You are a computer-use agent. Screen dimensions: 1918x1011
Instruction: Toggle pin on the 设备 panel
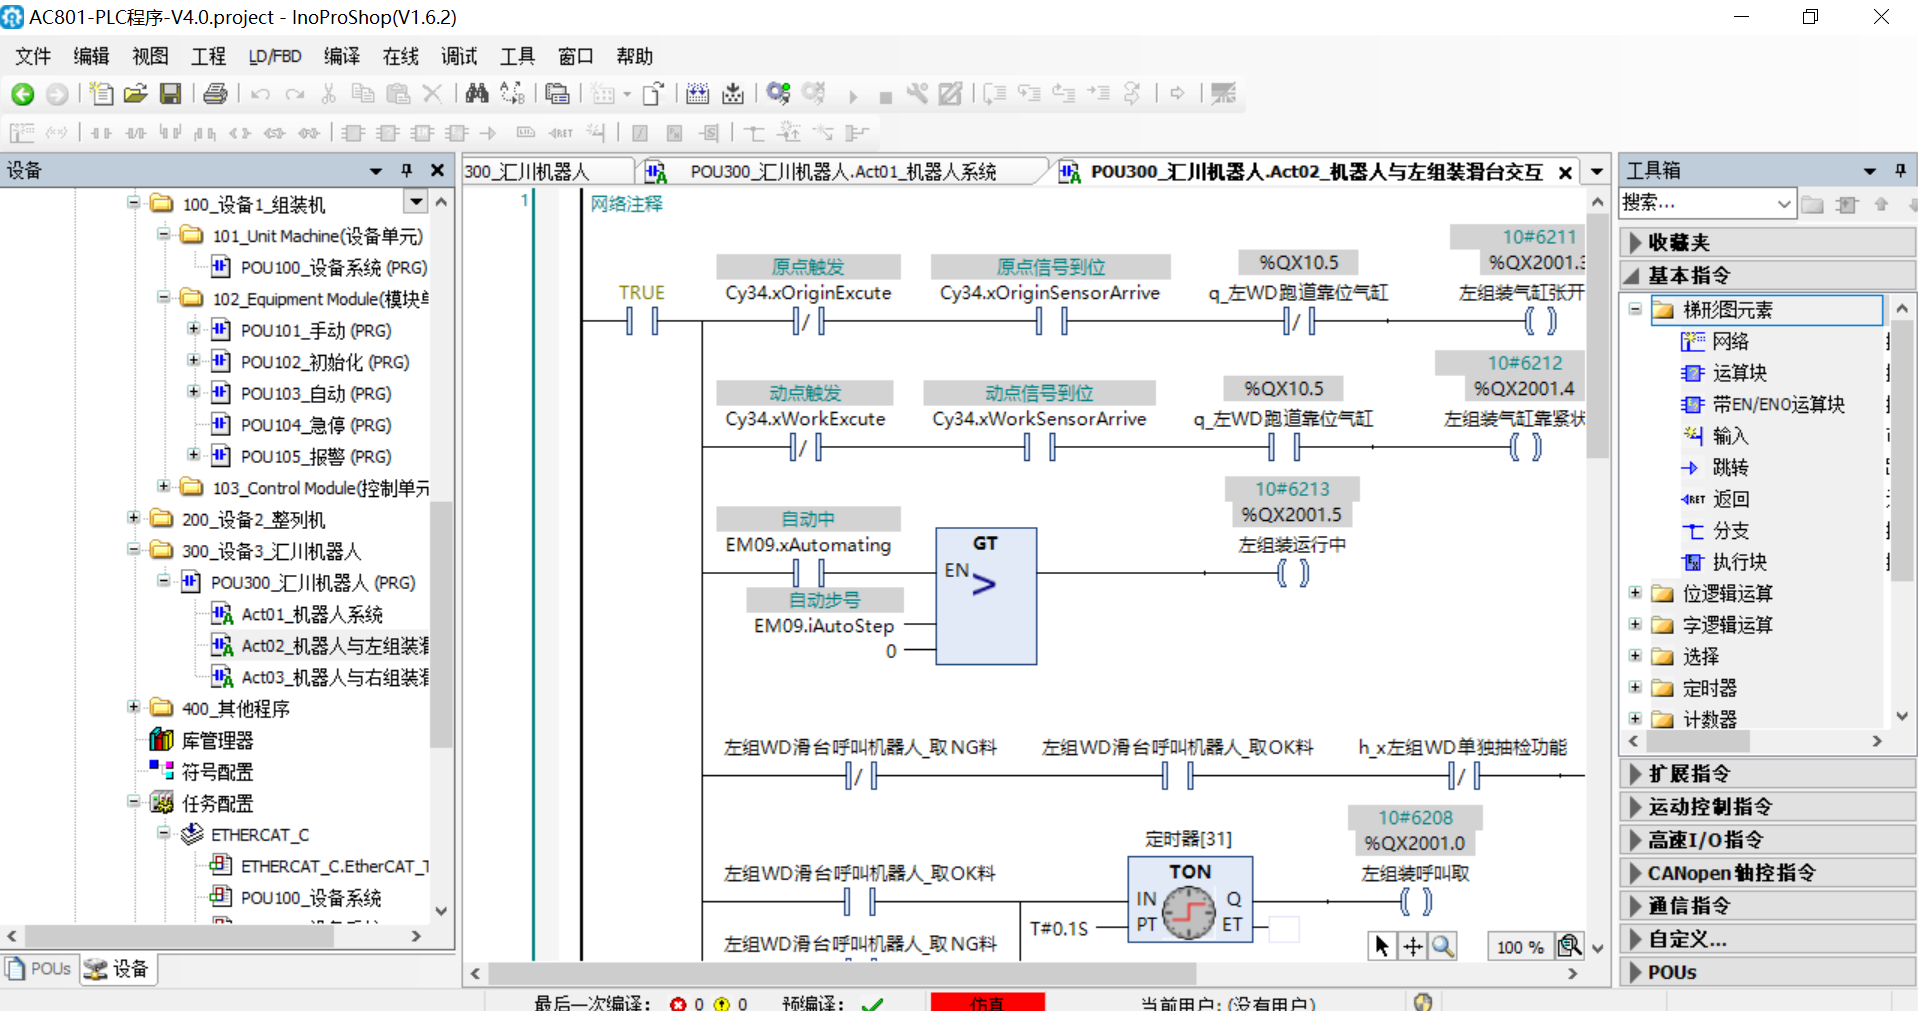[x=406, y=171]
